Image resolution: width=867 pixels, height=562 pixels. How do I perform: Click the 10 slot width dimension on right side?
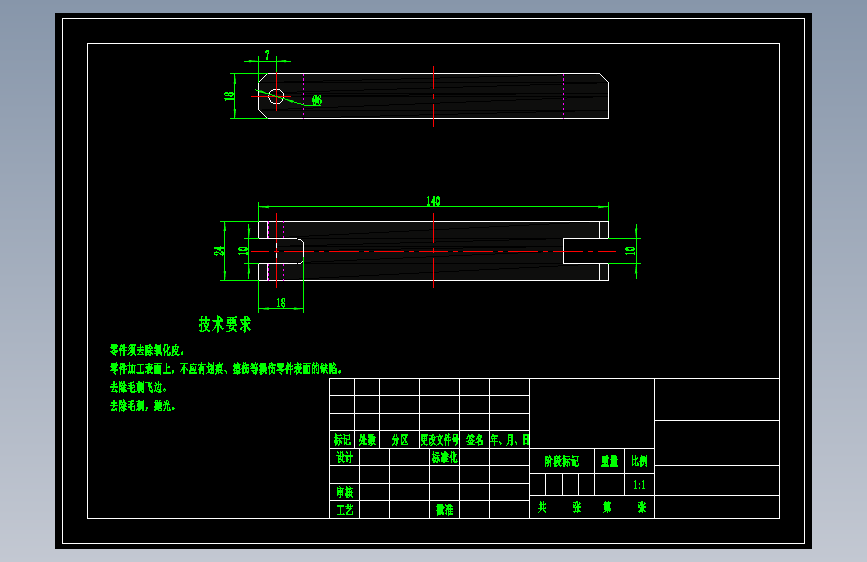click(x=630, y=251)
